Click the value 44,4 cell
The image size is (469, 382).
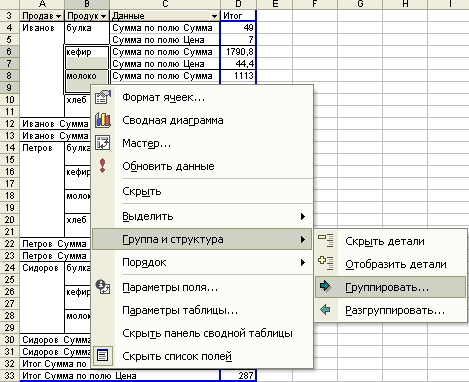pyautogui.click(x=238, y=64)
